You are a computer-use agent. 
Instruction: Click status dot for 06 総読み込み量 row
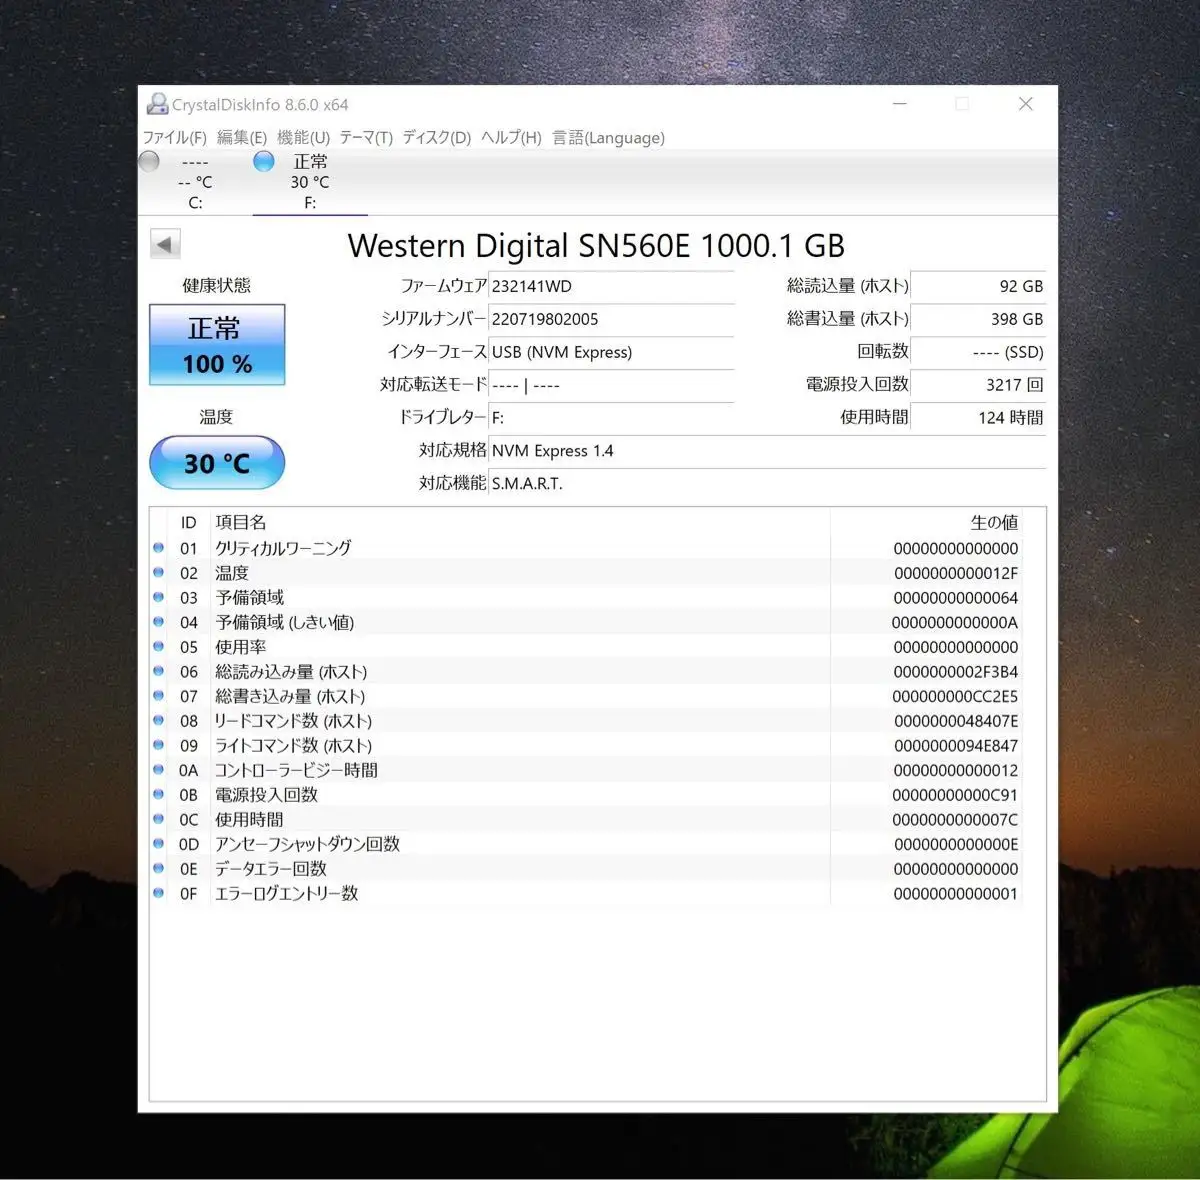159,671
